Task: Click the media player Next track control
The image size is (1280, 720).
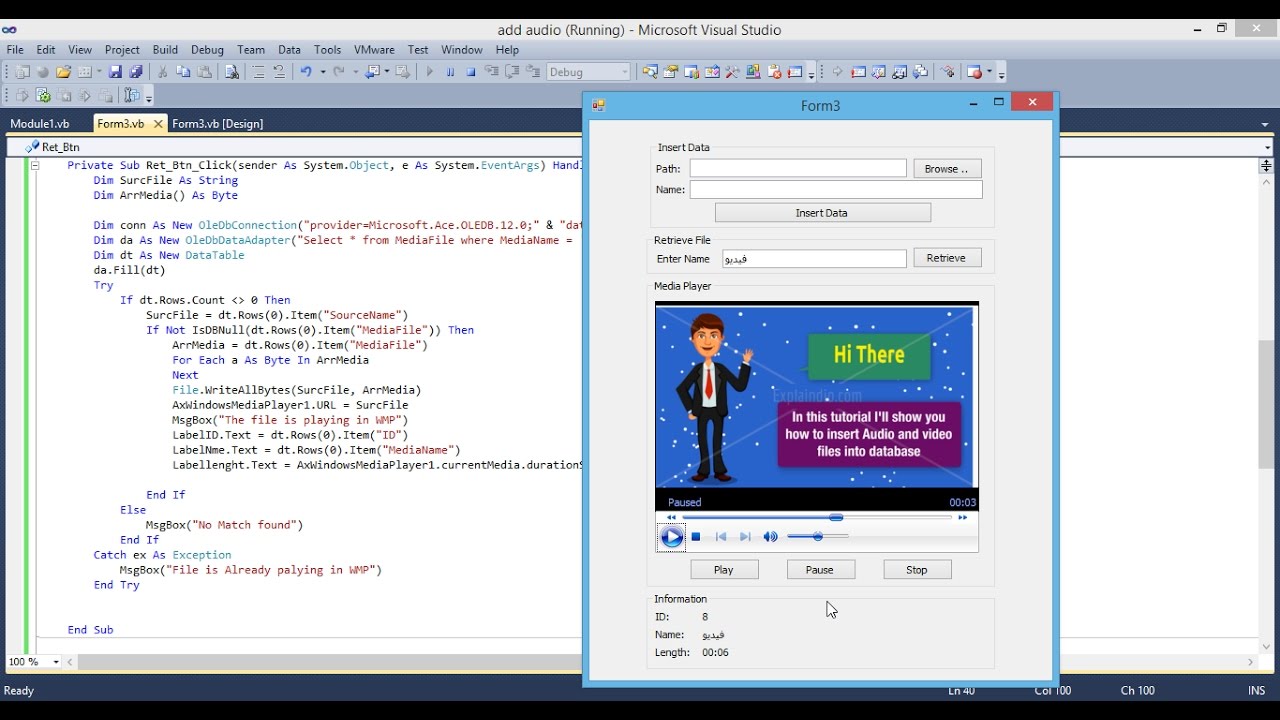Action: click(745, 537)
